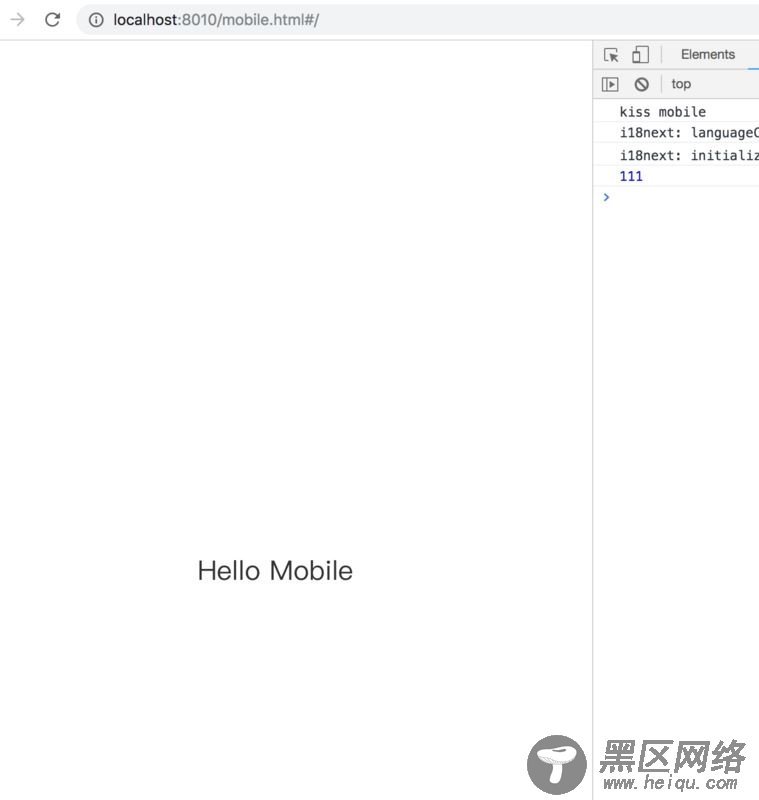Show the console sidebar icon

click(x=610, y=84)
